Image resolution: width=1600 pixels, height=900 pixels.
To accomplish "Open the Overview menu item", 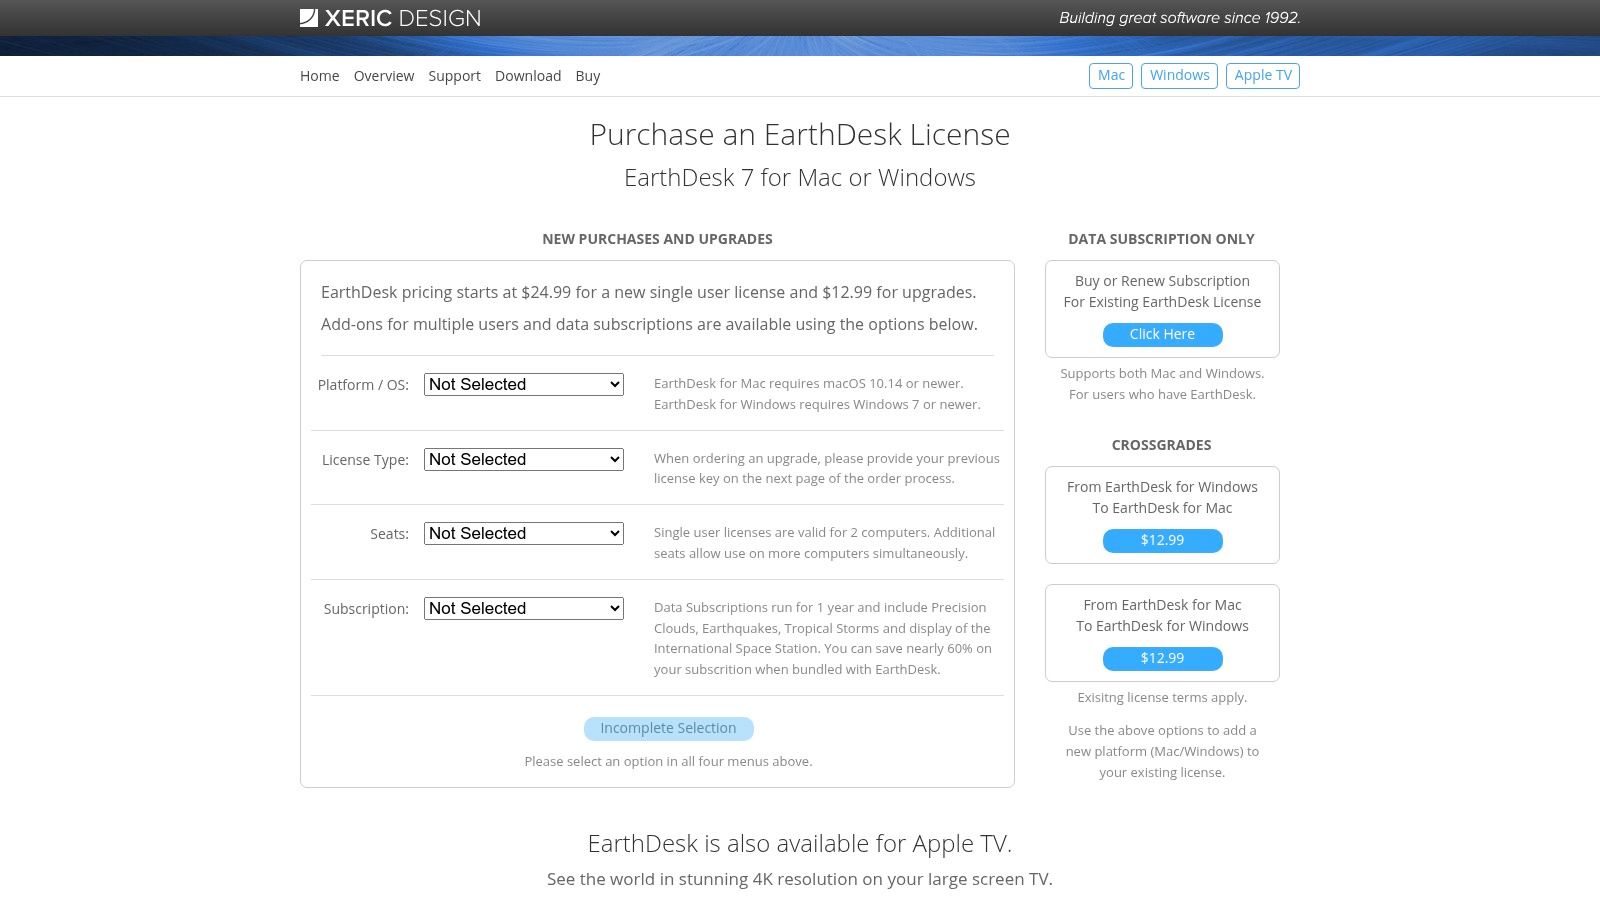I will (x=384, y=76).
